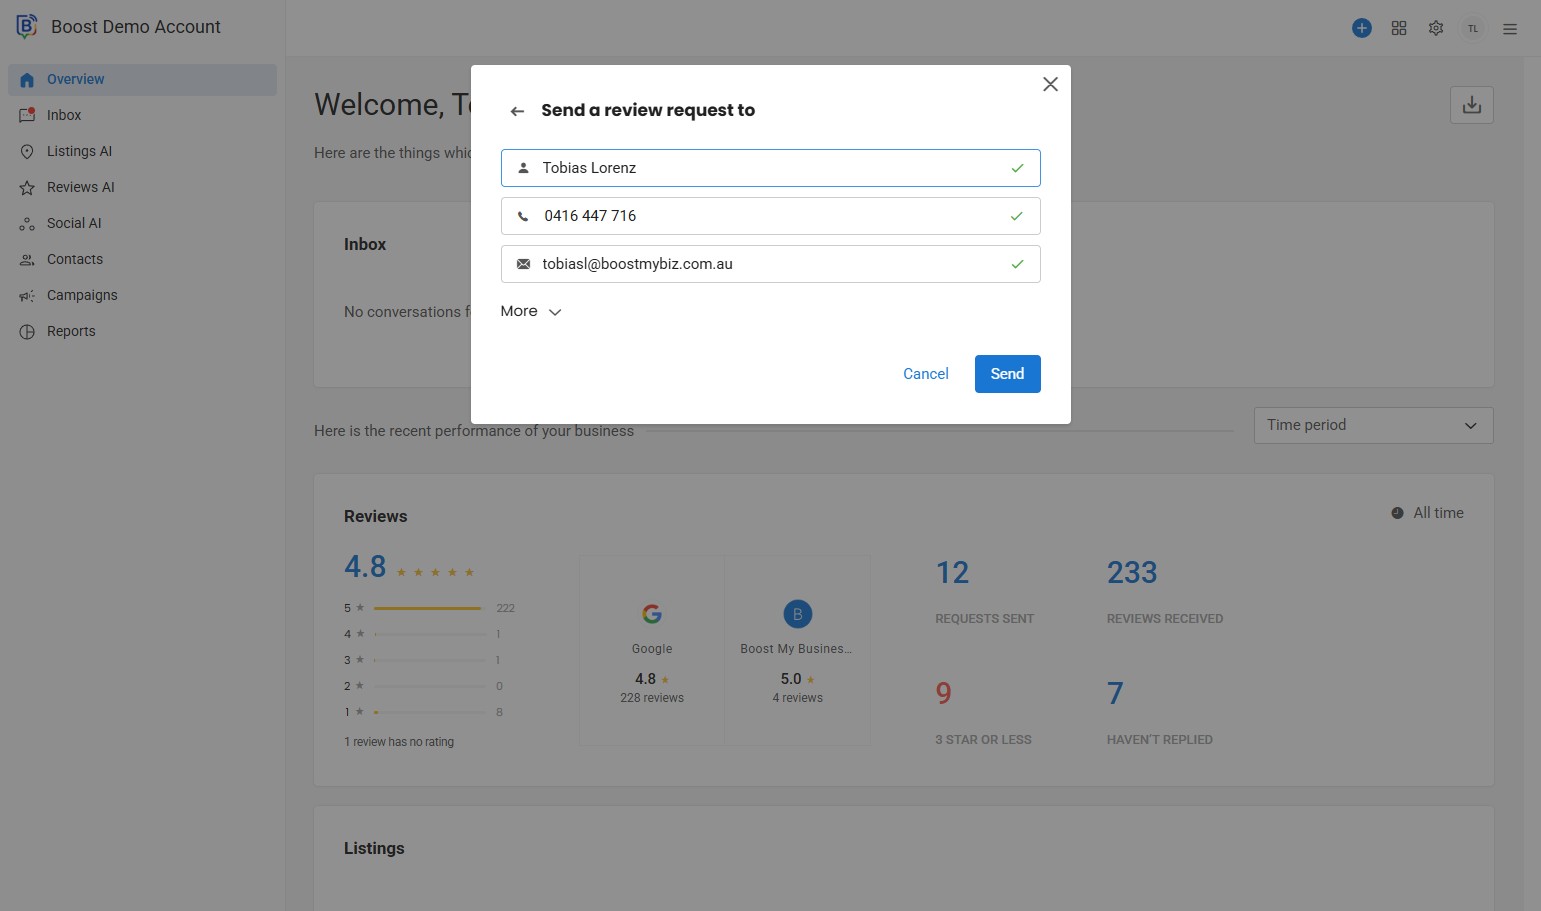This screenshot has height=911, width=1541.
Task: Go to Reviews AI in sidebar
Action: [80, 187]
